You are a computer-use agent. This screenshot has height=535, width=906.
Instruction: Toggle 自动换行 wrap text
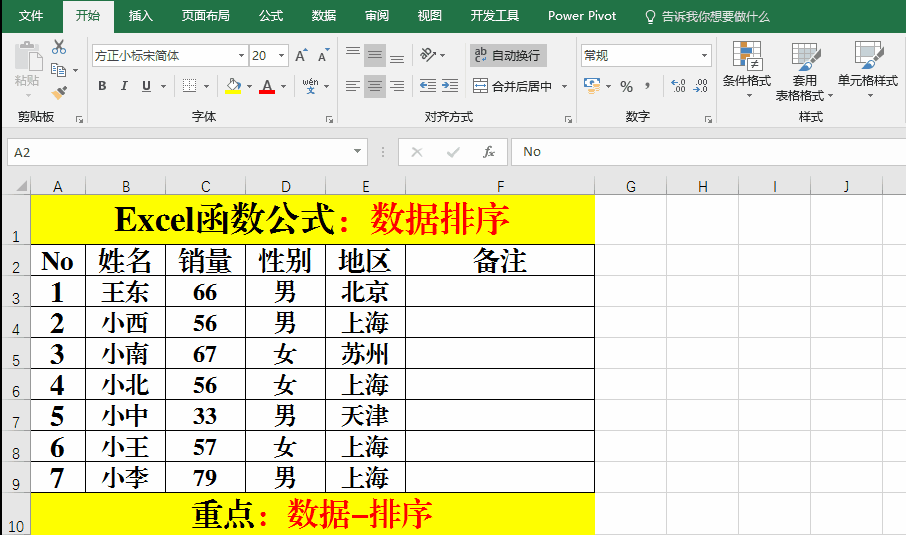[507, 55]
